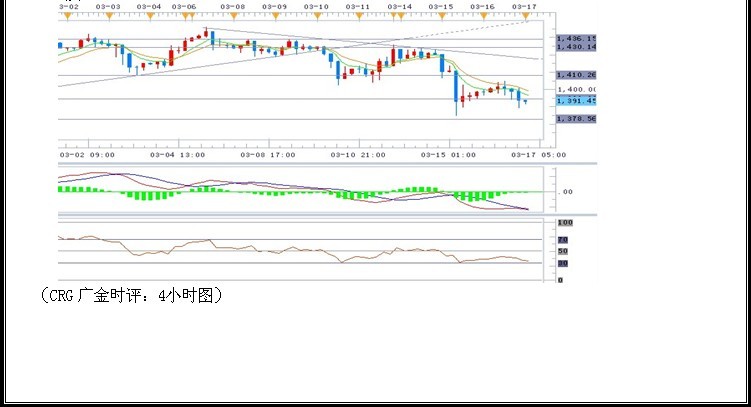Viewport: 751px width, 407px height.
Task: Click the 03-14 date label on top axis
Action: click(399, 7)
